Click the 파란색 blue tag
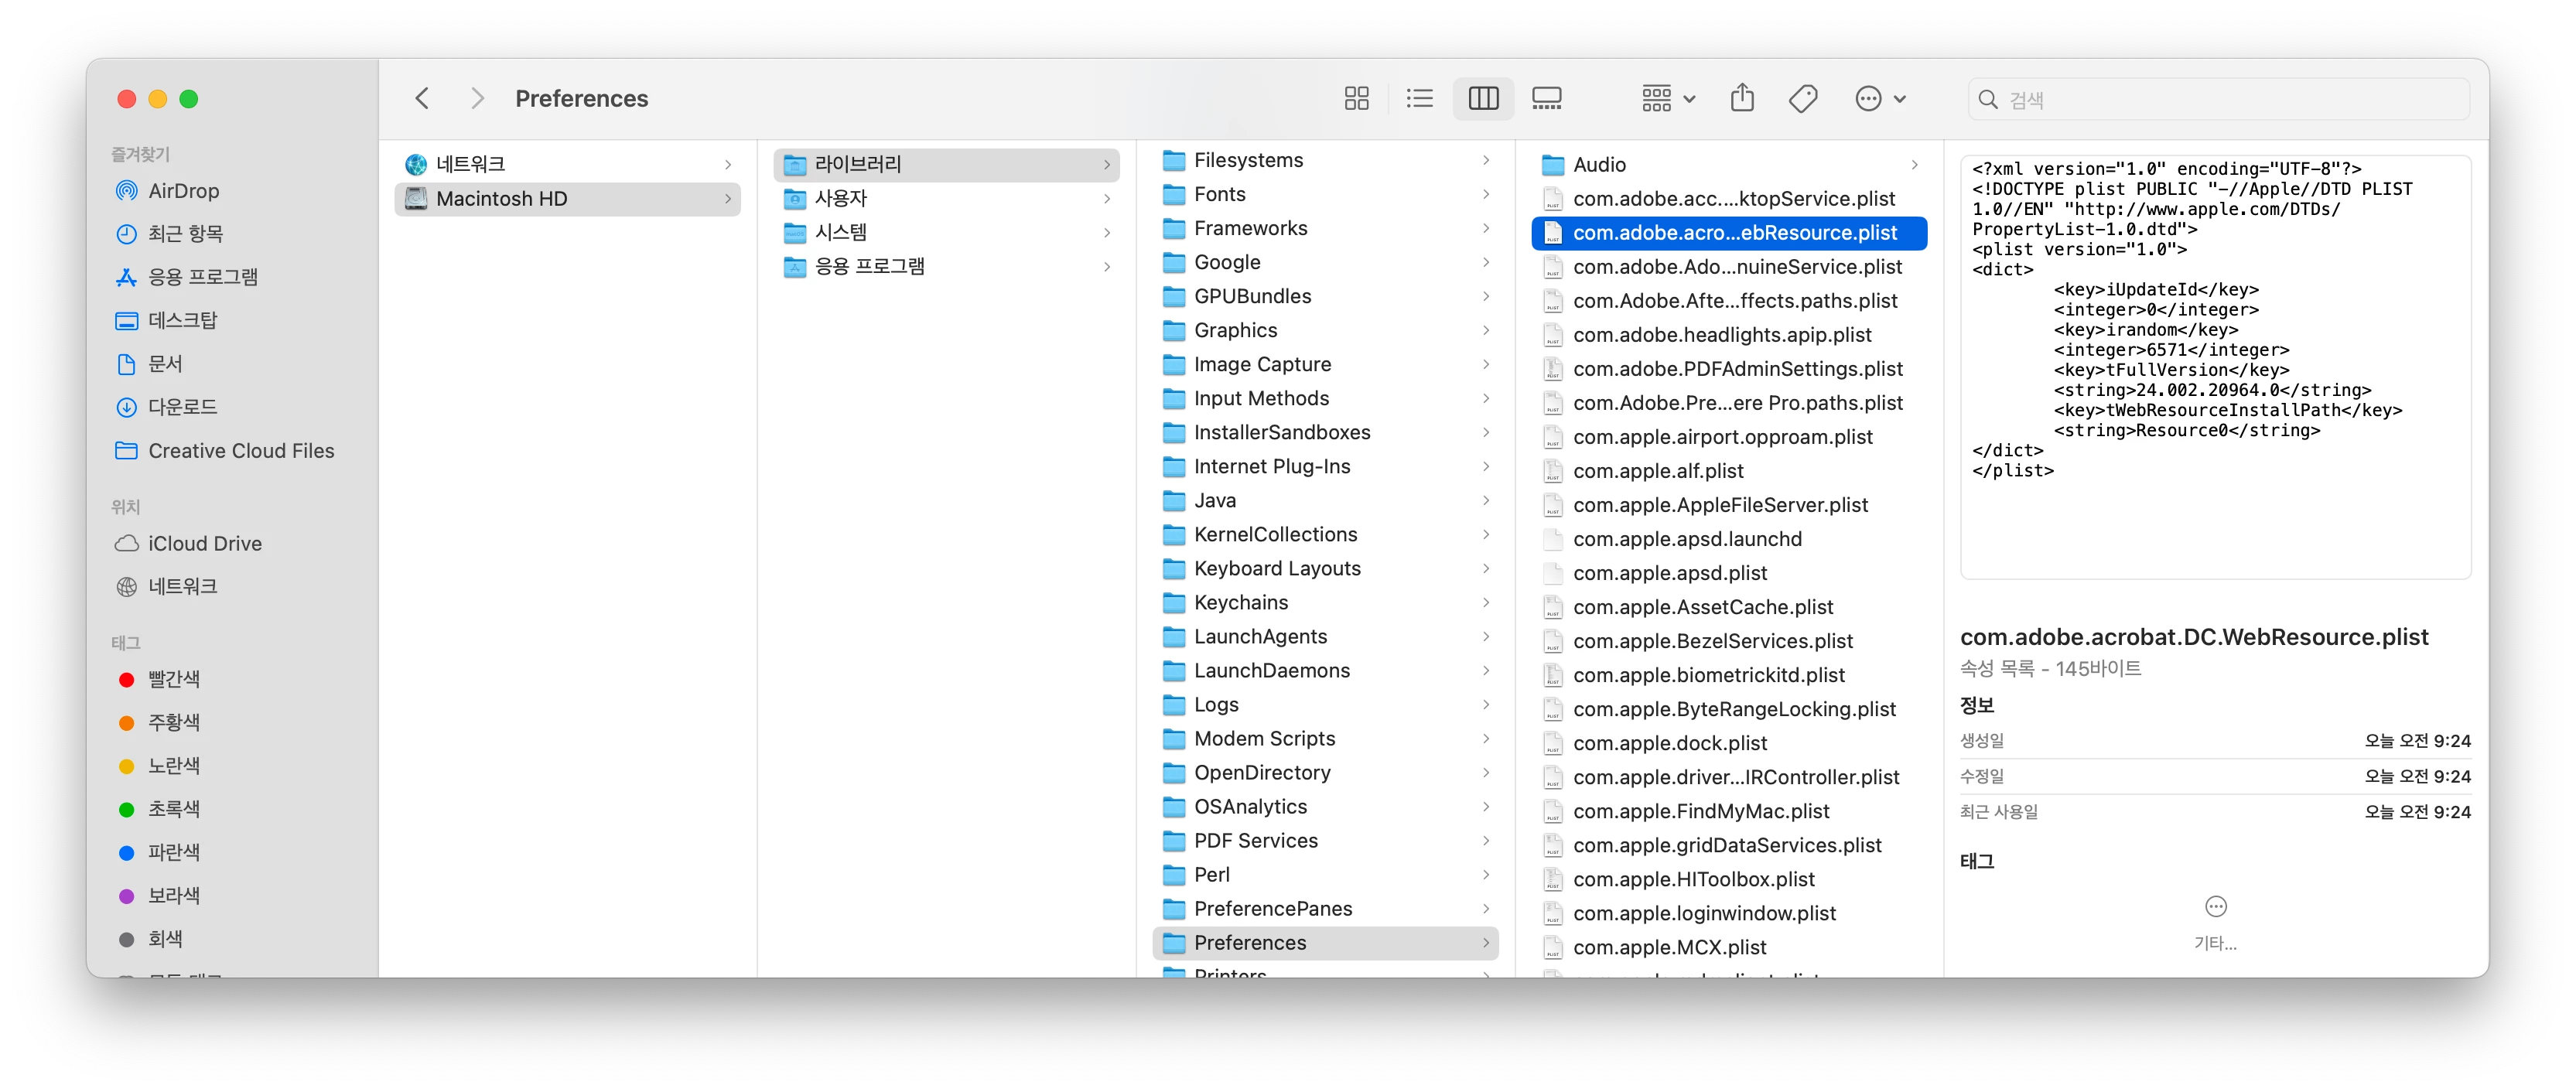This screenshot has height=1092, width=2576. pos(173,852)
